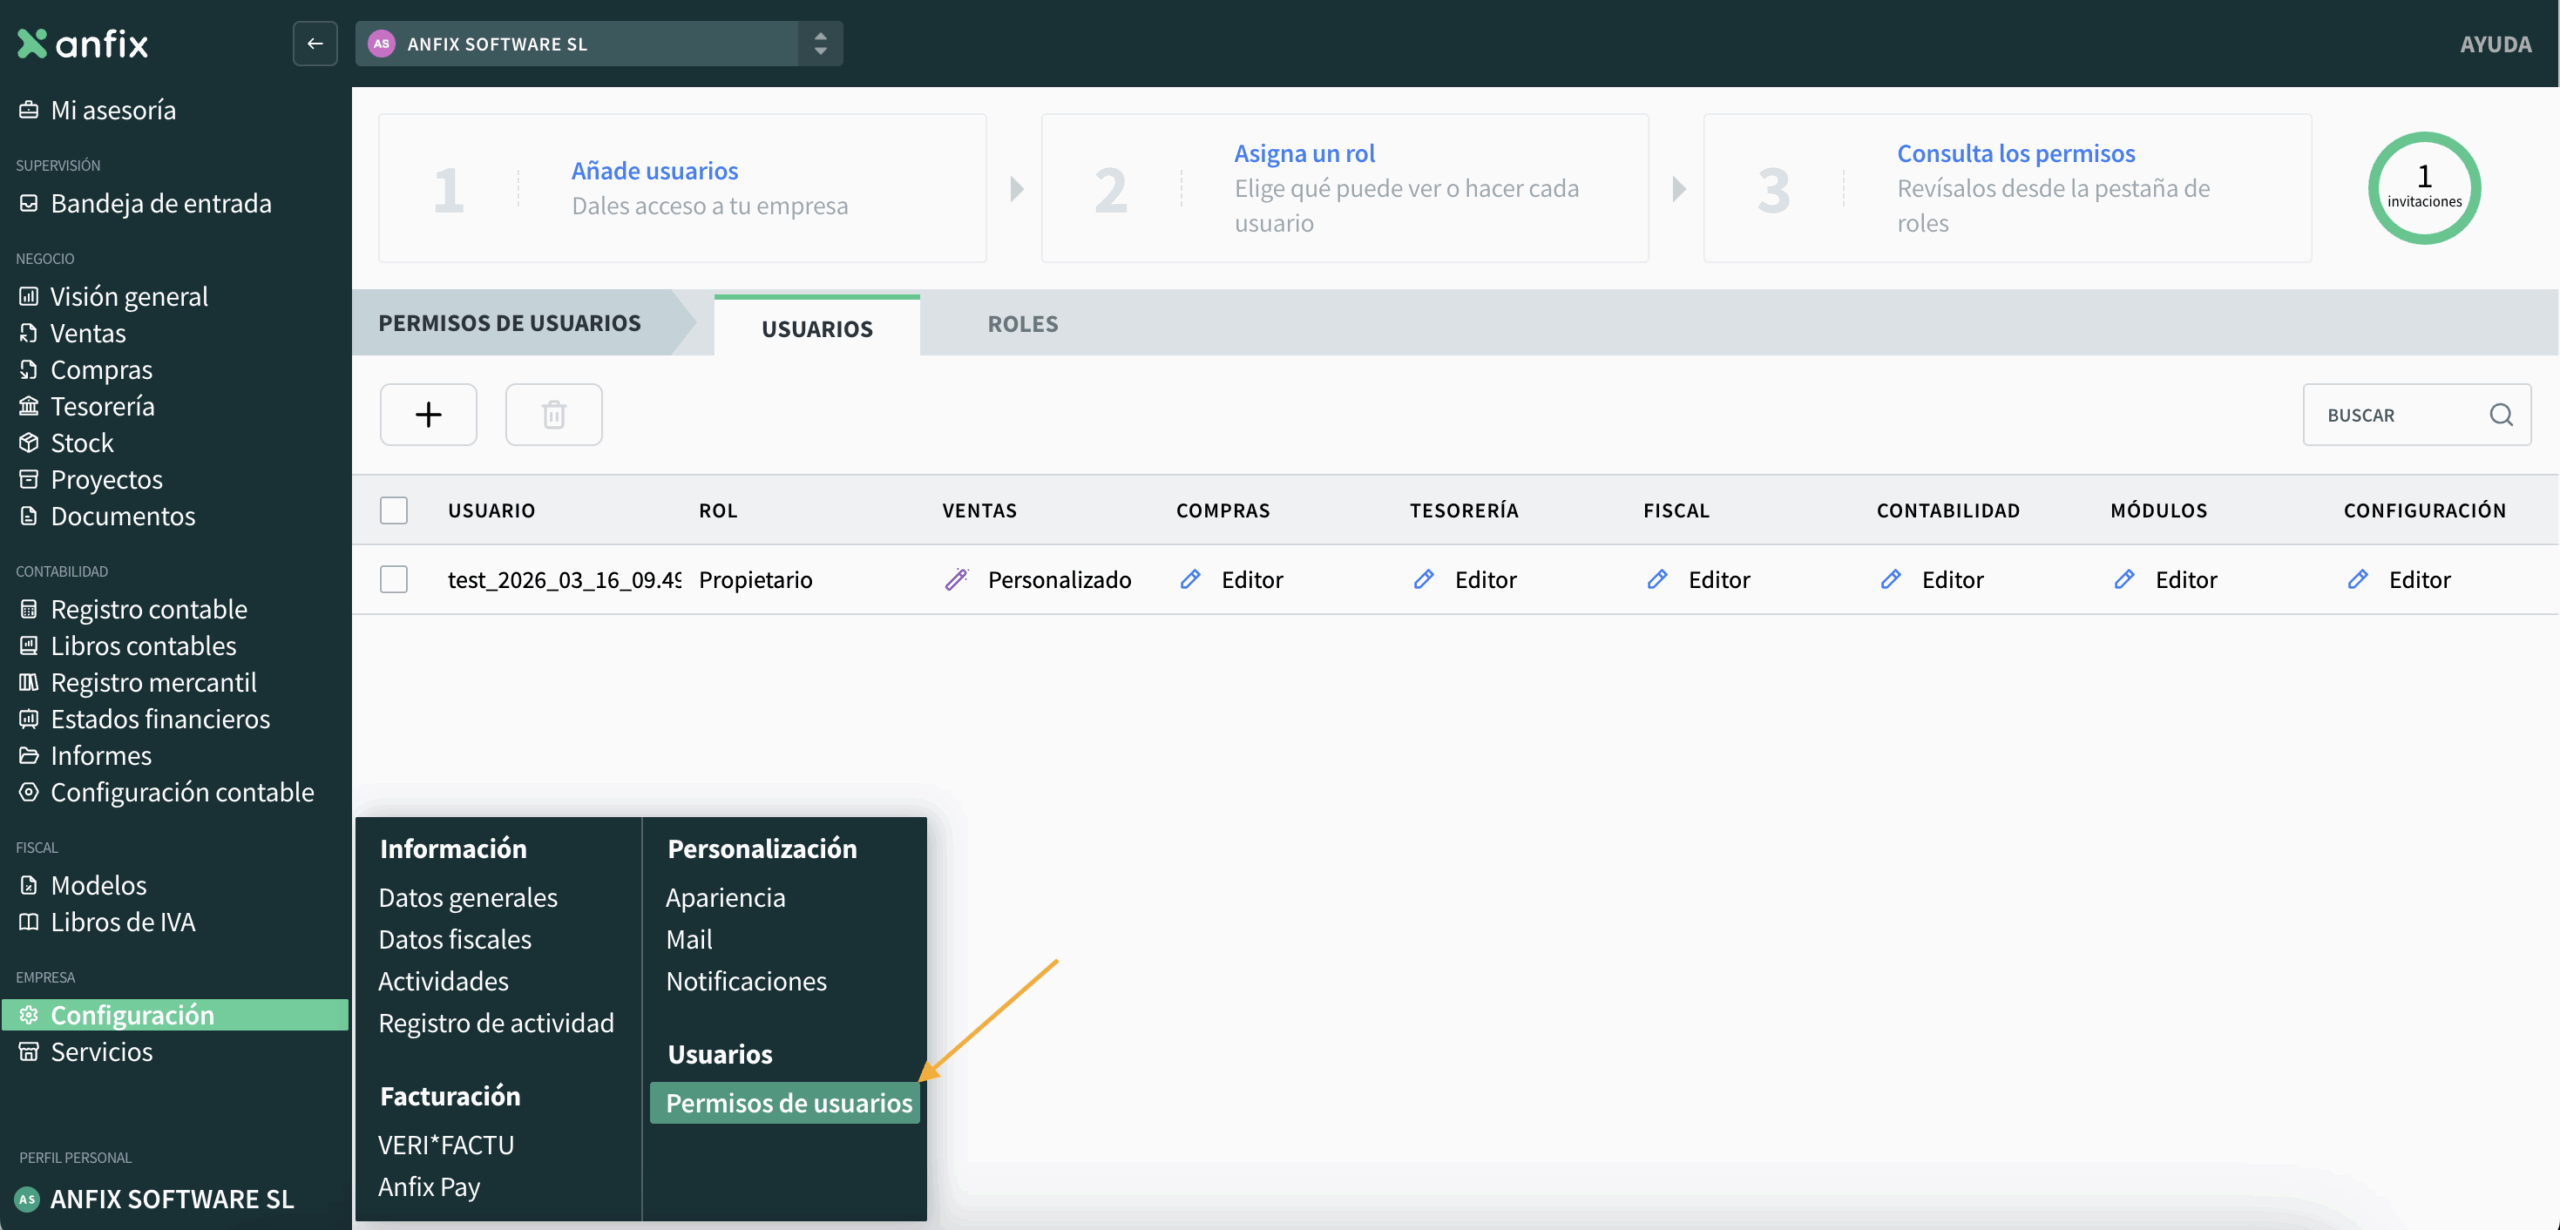The width and height of the screenshot is (2560, 1230).
Task: Click the AYUDA help link
Action: (2495, 44)
